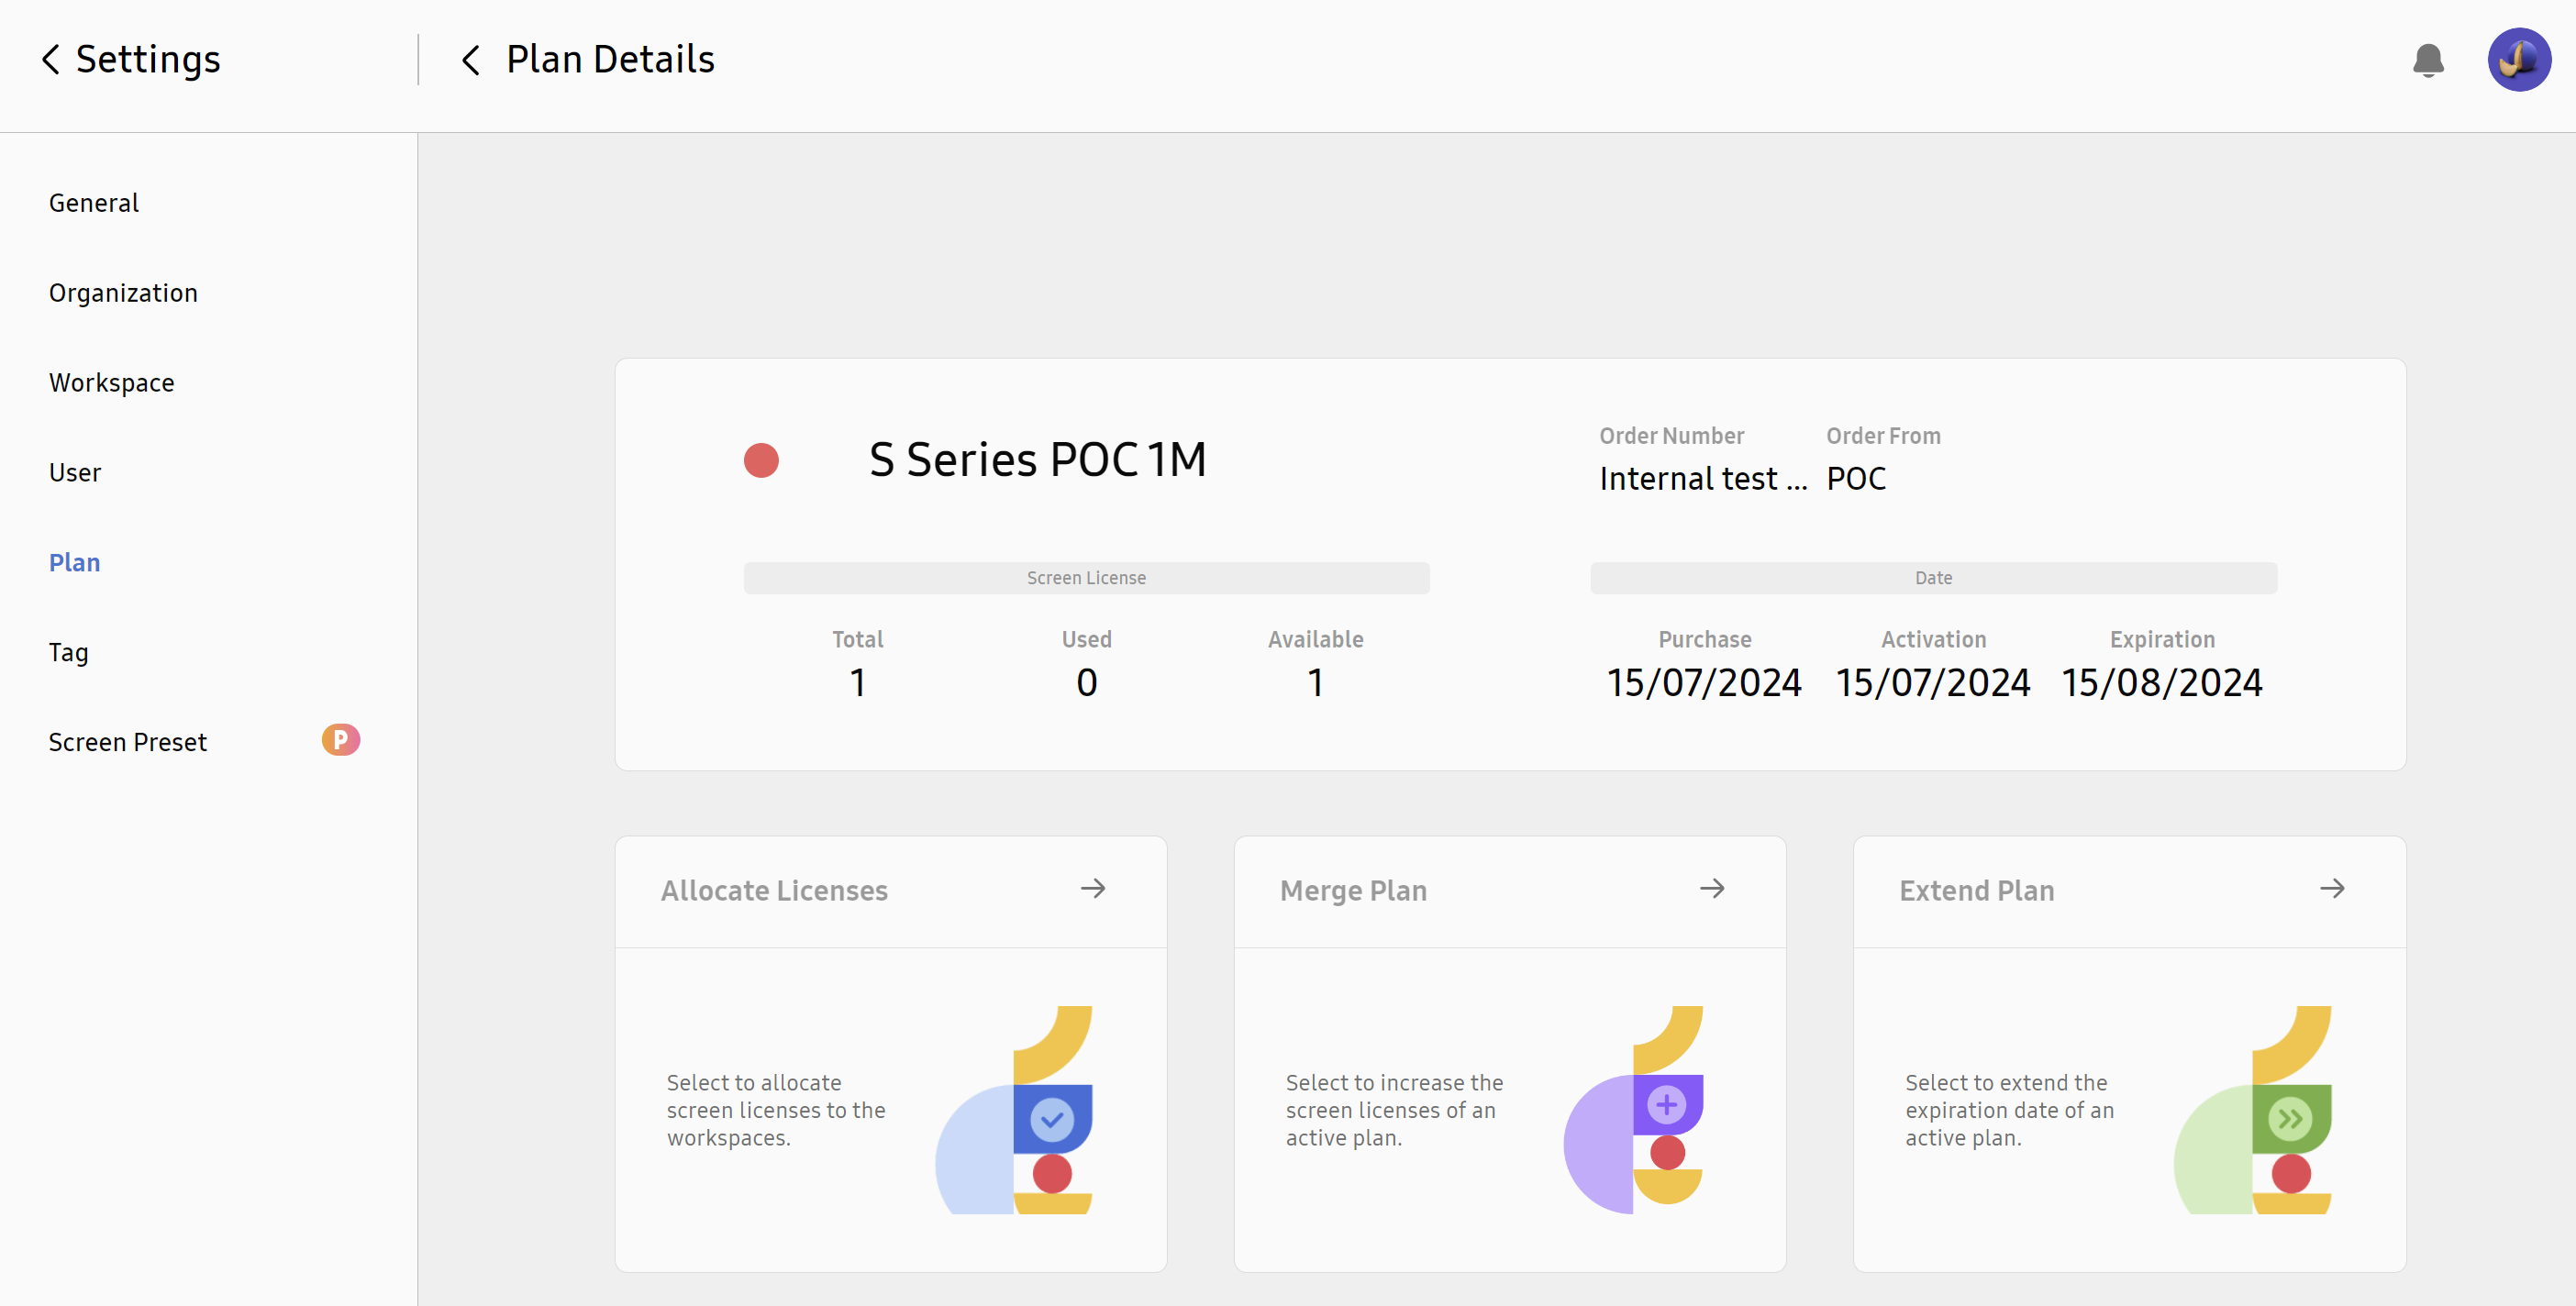Screen dimensions: 2576x1306
Task: Click the red plan status dot
Action: [761, 460]
